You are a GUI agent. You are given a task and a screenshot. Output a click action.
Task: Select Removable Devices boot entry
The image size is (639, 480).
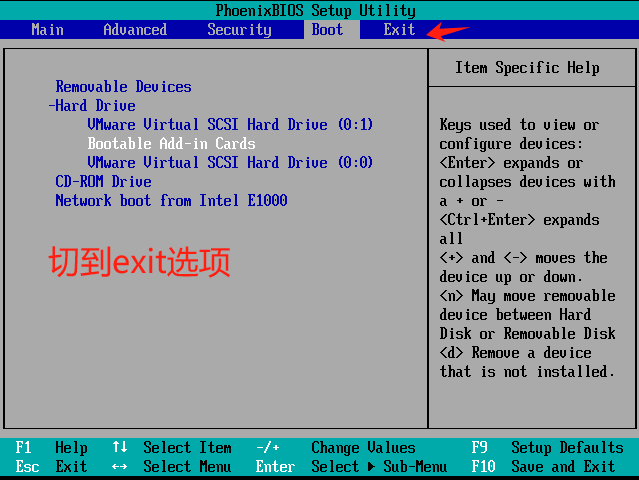(x=123, y=87)
